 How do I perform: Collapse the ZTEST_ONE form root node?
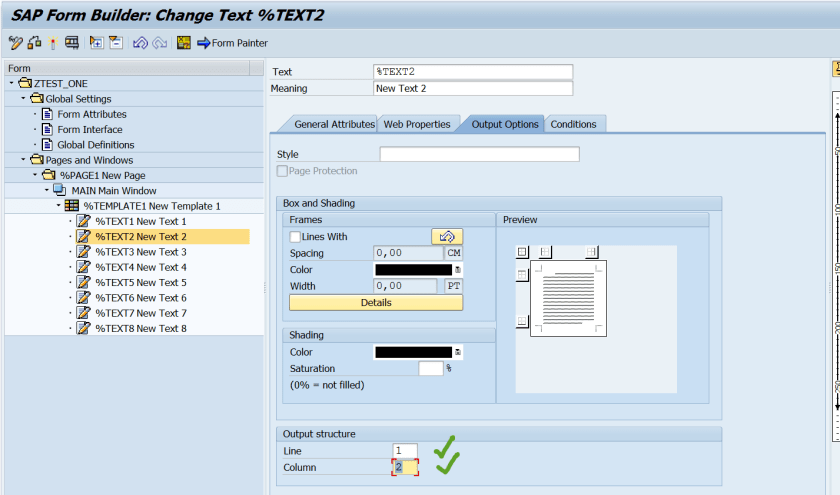tap(11, 83)
